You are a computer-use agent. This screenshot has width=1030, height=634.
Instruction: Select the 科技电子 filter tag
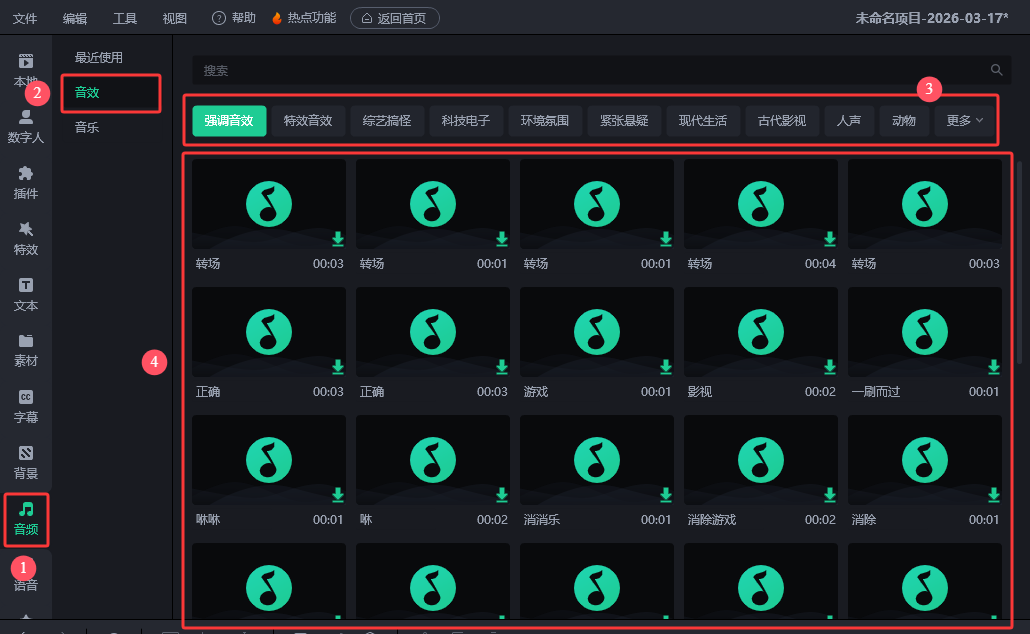(x=466, y=121)
